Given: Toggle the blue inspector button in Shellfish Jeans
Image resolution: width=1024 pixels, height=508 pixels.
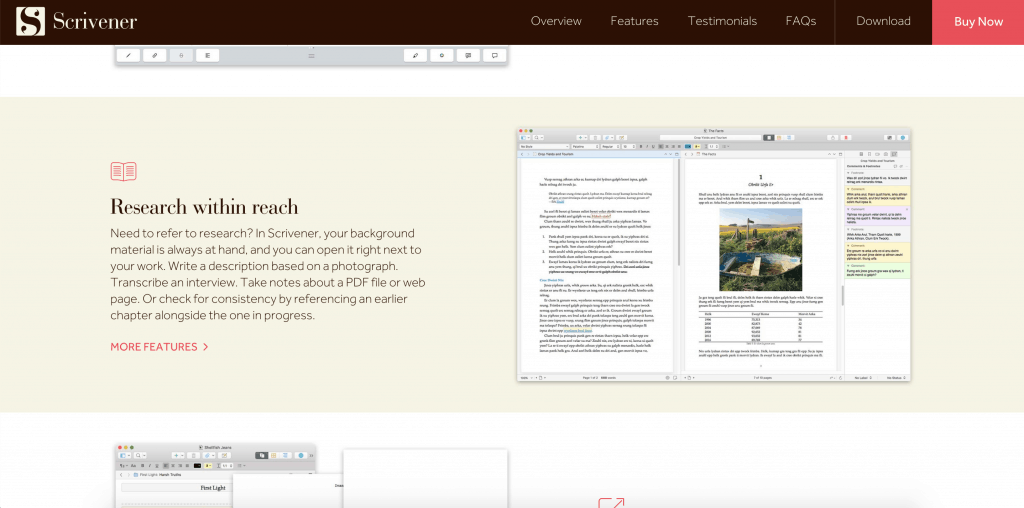Looking at the screenshot, I should [x=301, y=455].
